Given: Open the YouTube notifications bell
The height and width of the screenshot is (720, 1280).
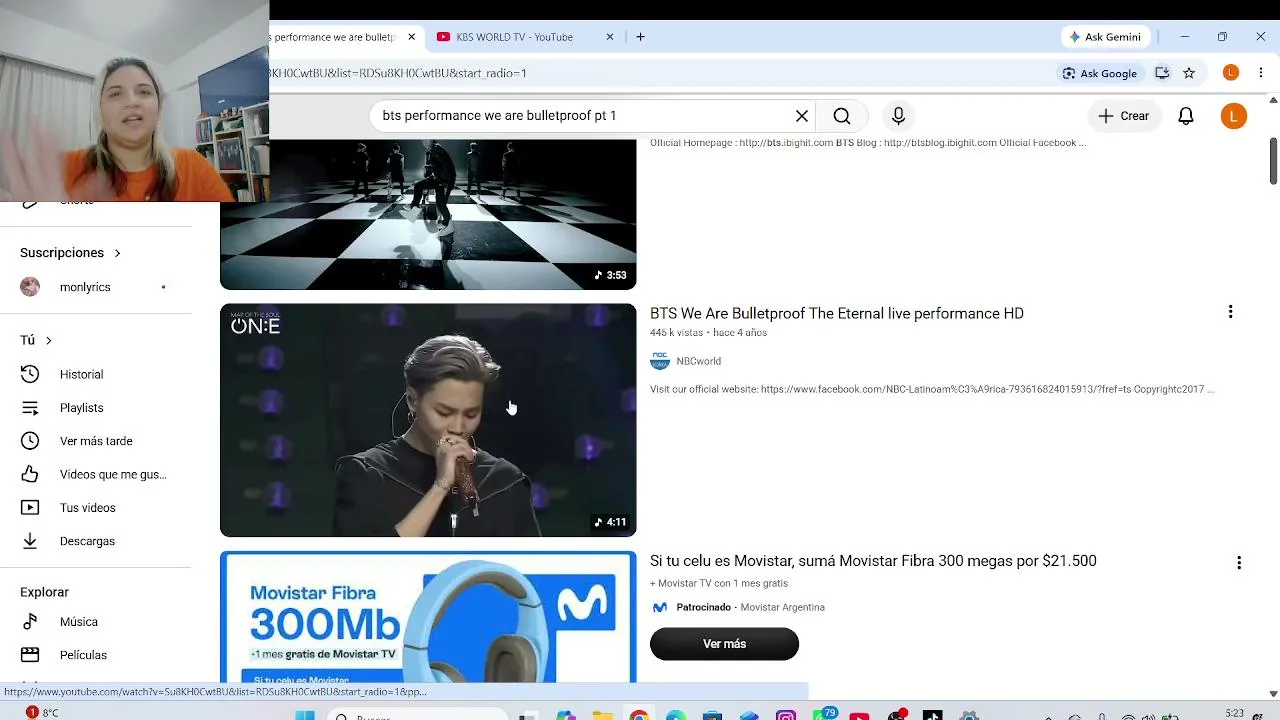Looking at the screenshot, I should pos(1186,116).
